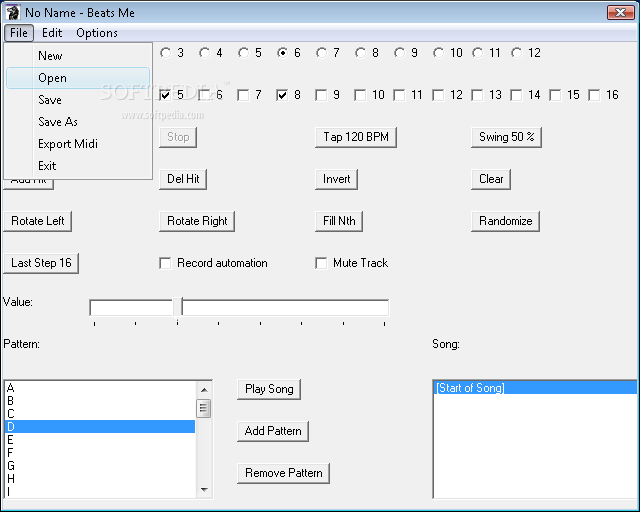Click Tap 120 BPM button
640x512 pixels.
356,137
